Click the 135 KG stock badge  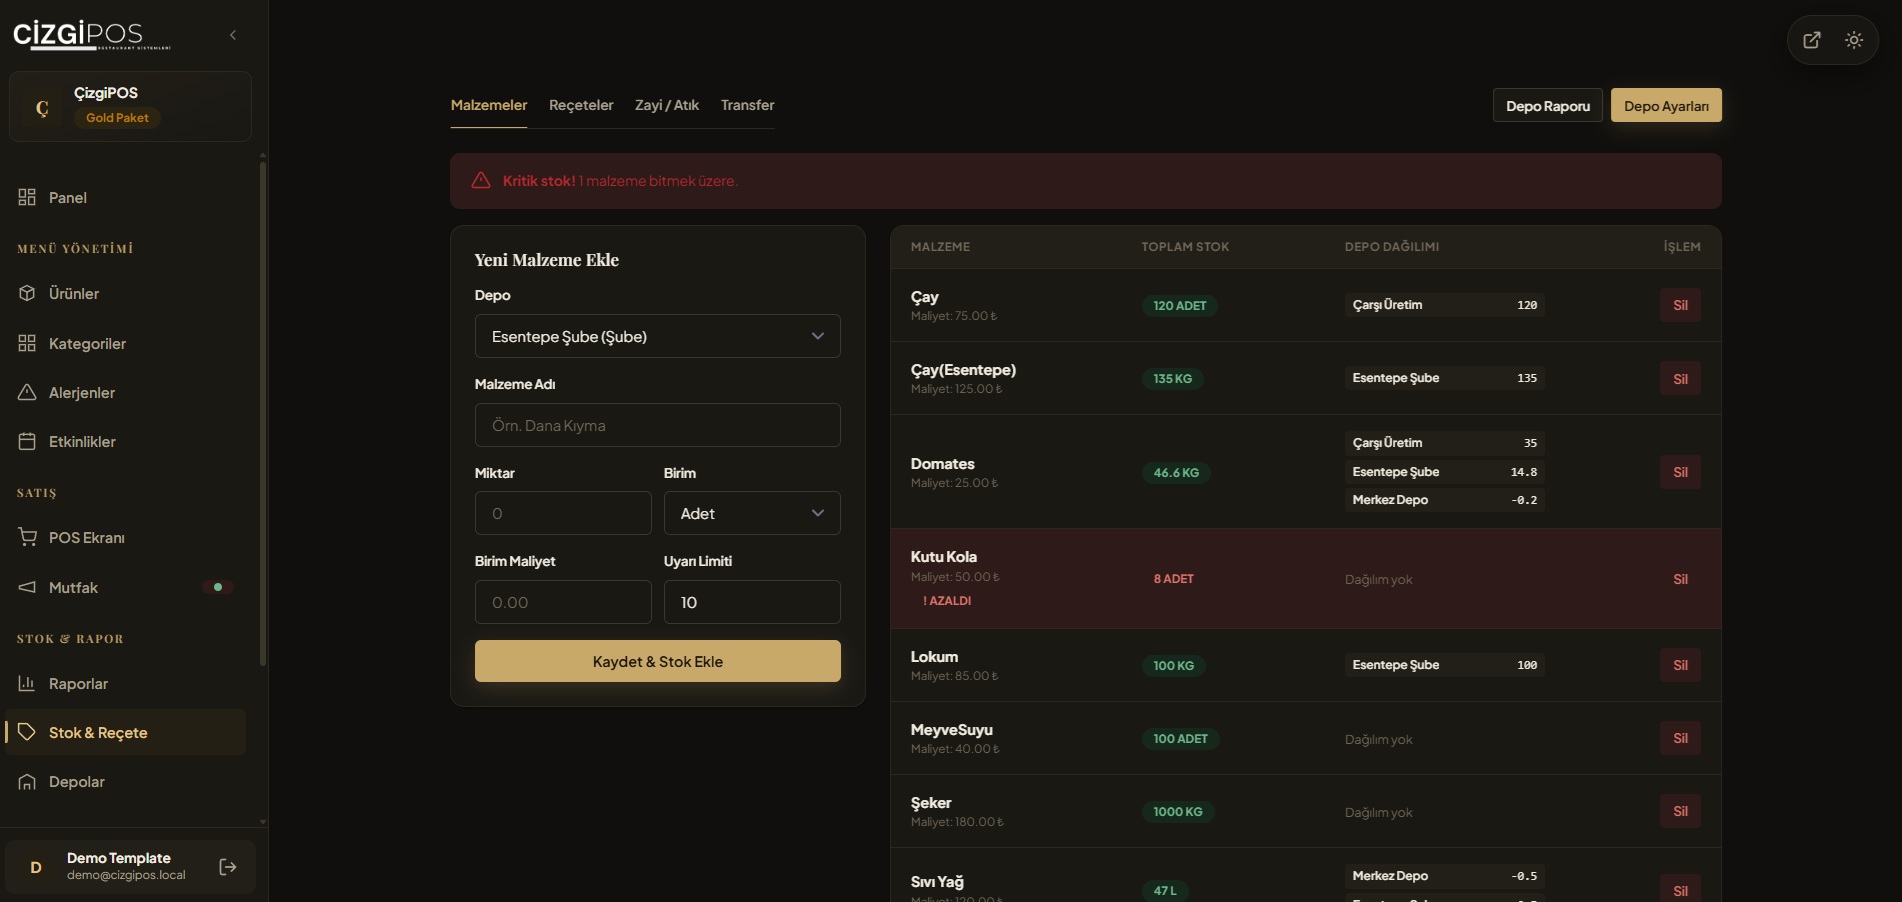click(x=1173, y=379)
